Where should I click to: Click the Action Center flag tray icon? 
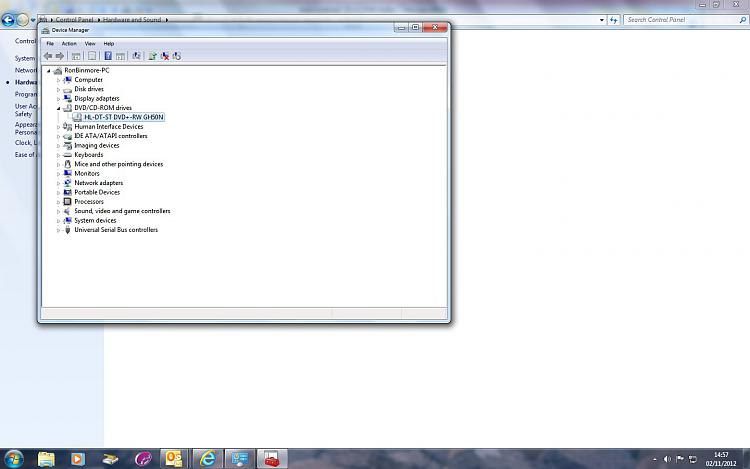point(680,459)
